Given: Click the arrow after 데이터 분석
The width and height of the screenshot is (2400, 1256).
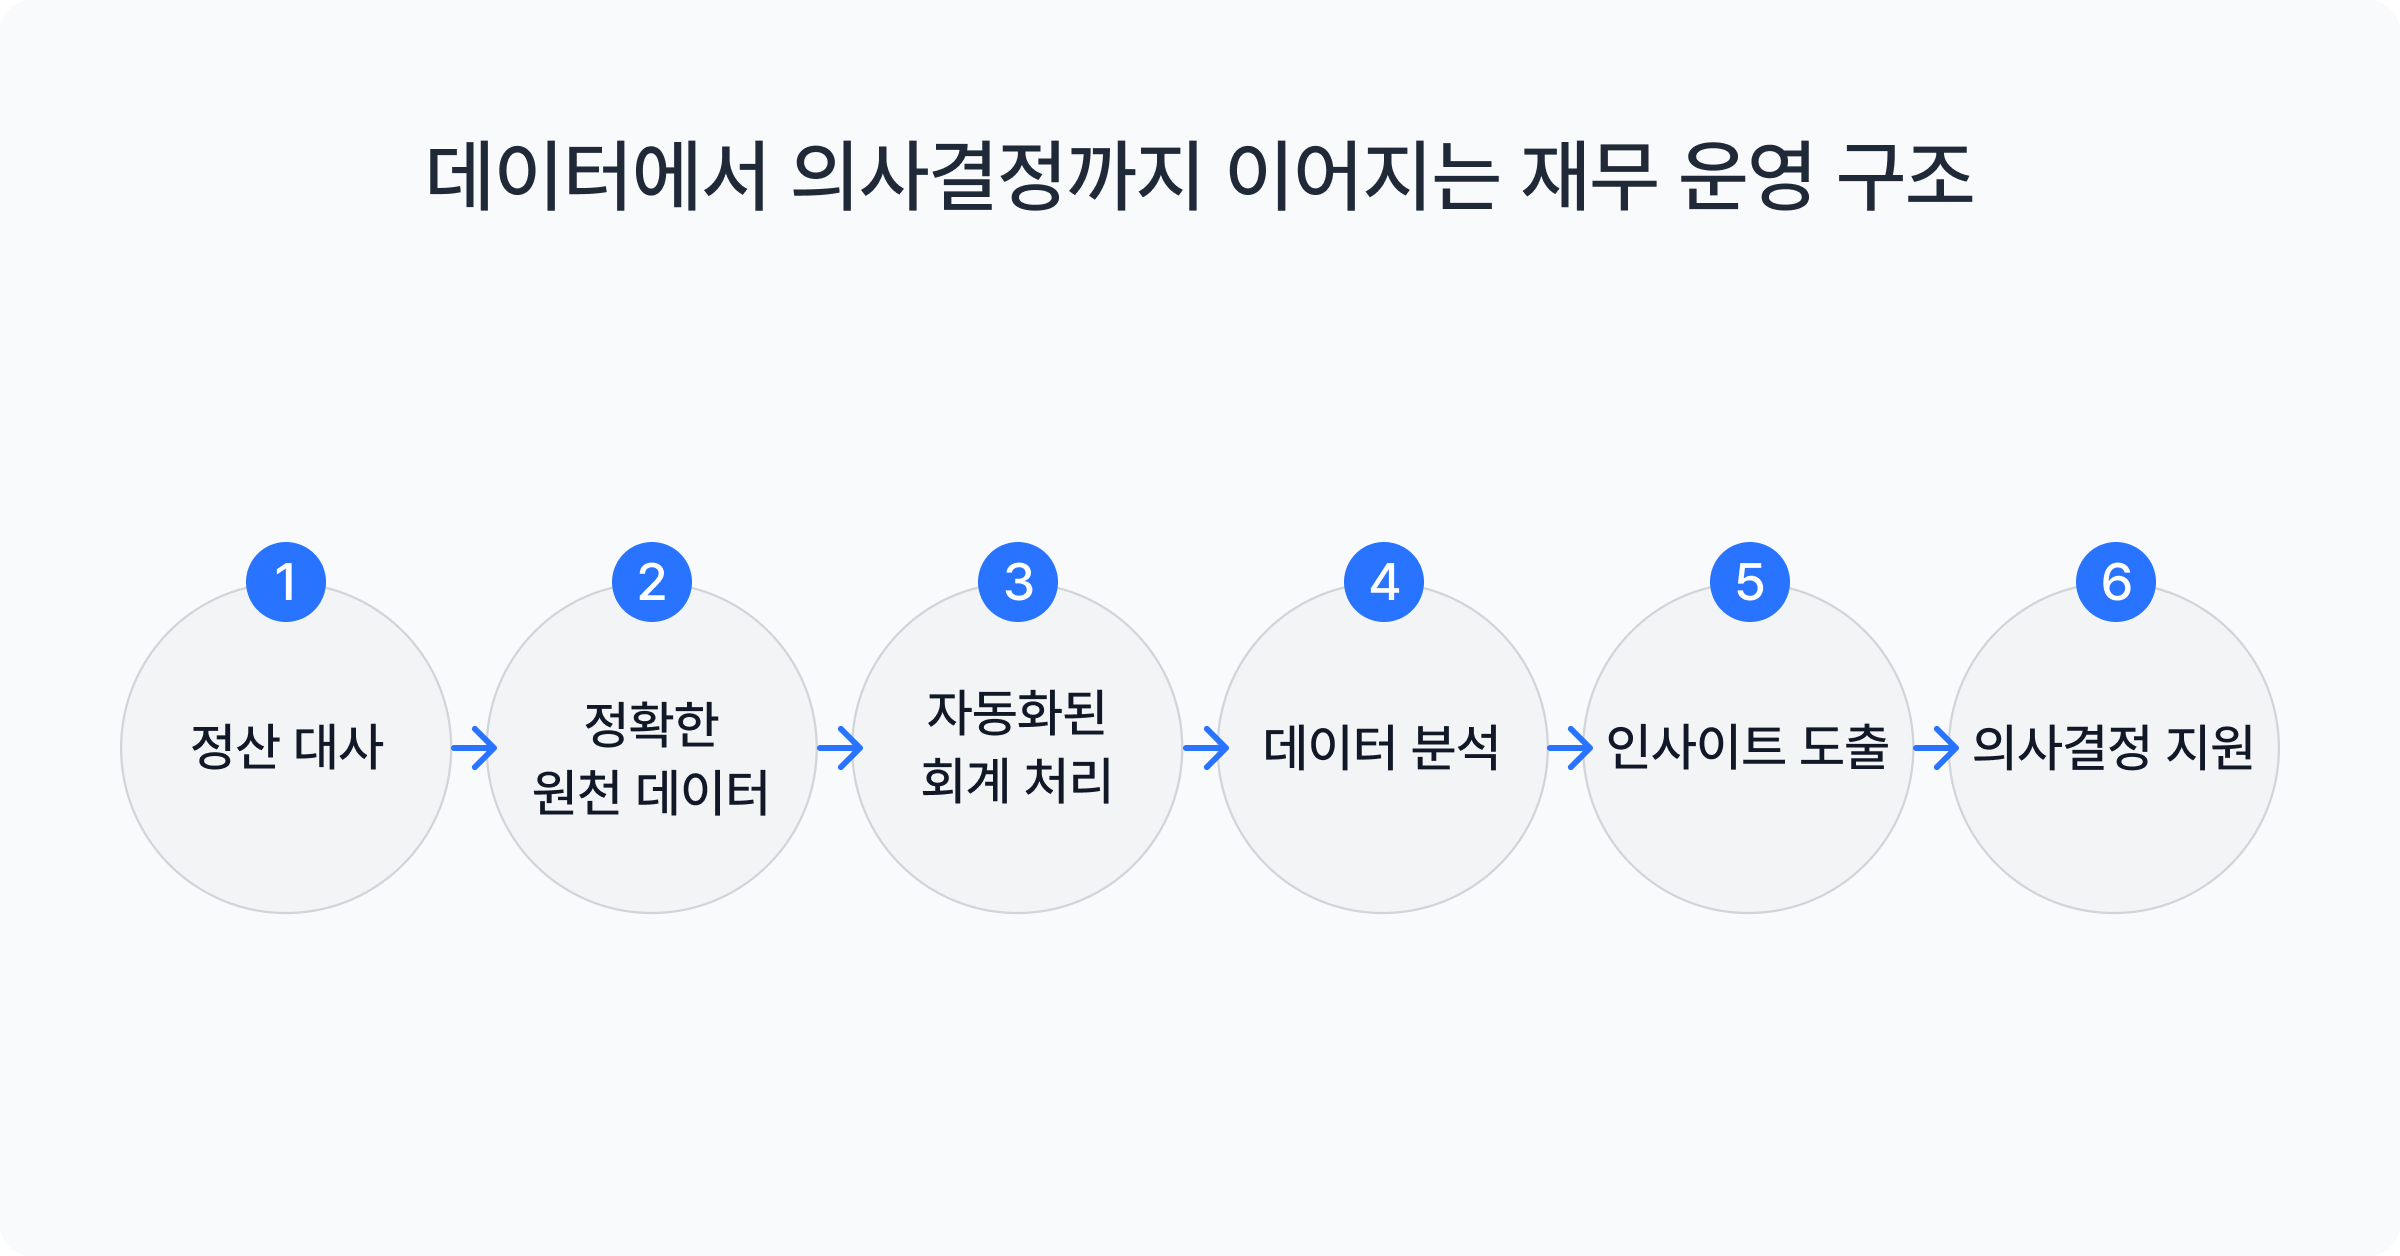Looking at the screenshot, I should 1570,748.
